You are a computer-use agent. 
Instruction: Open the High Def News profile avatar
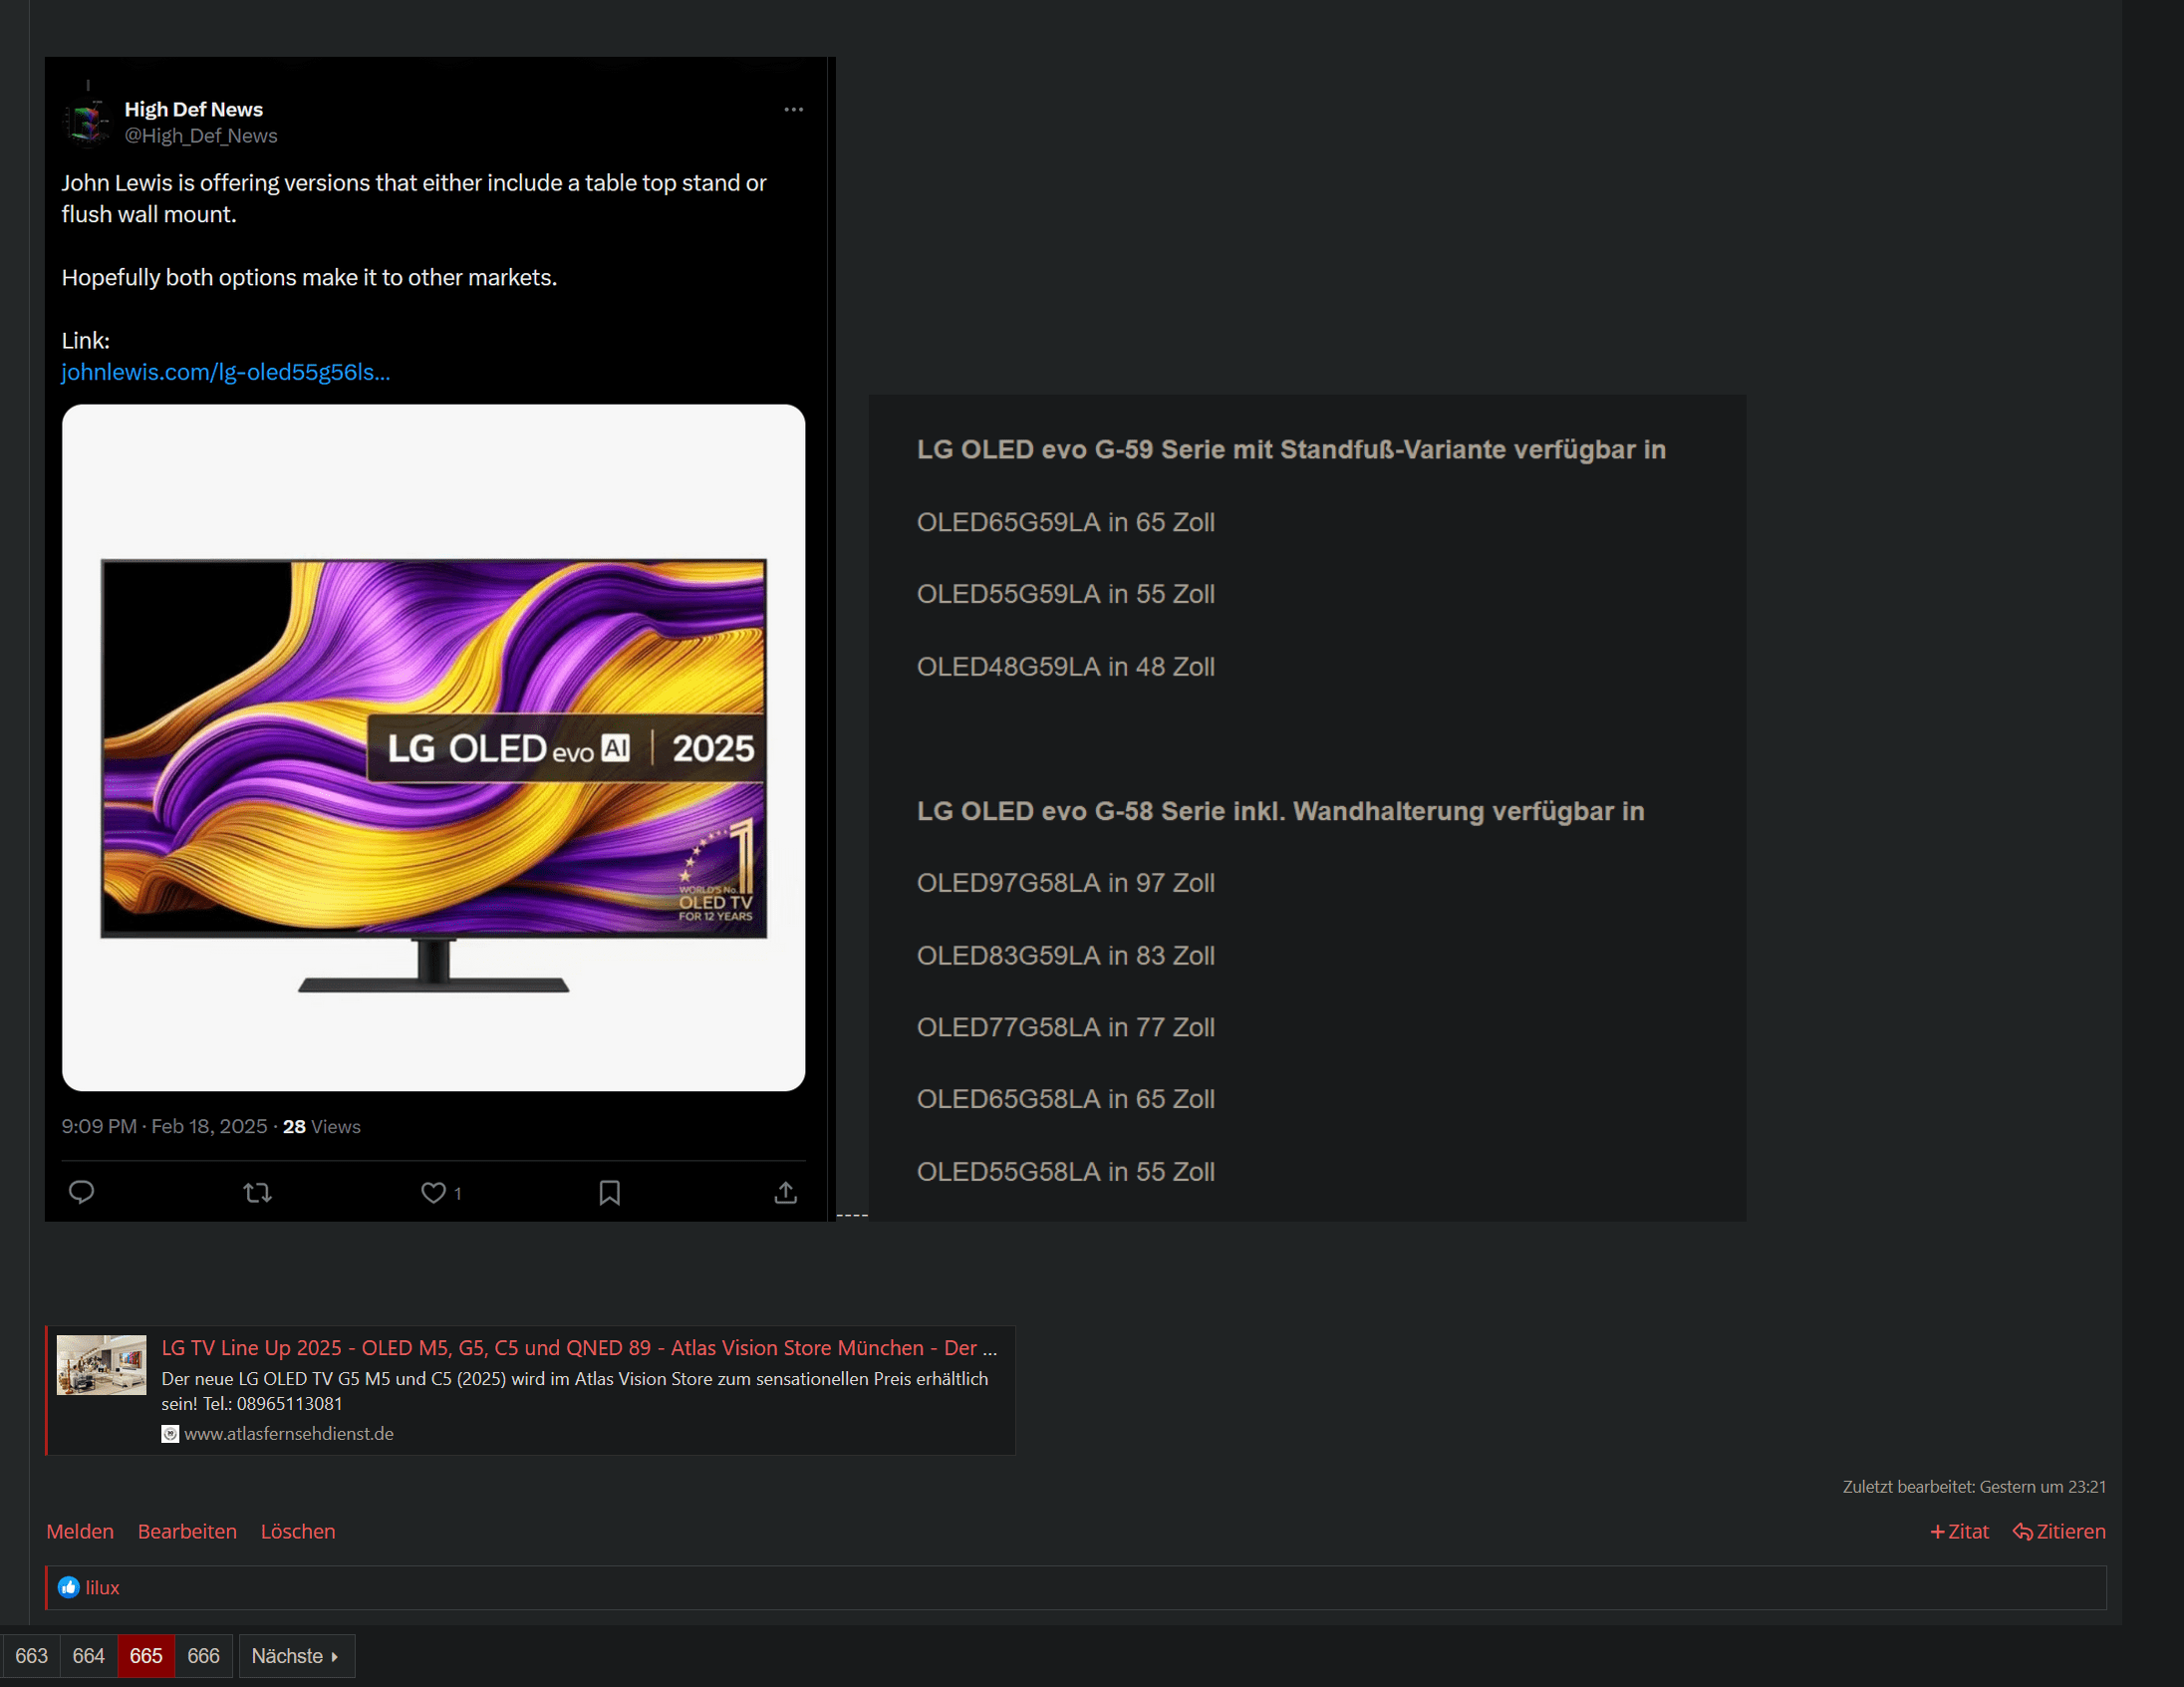click(x=88, y=122)
